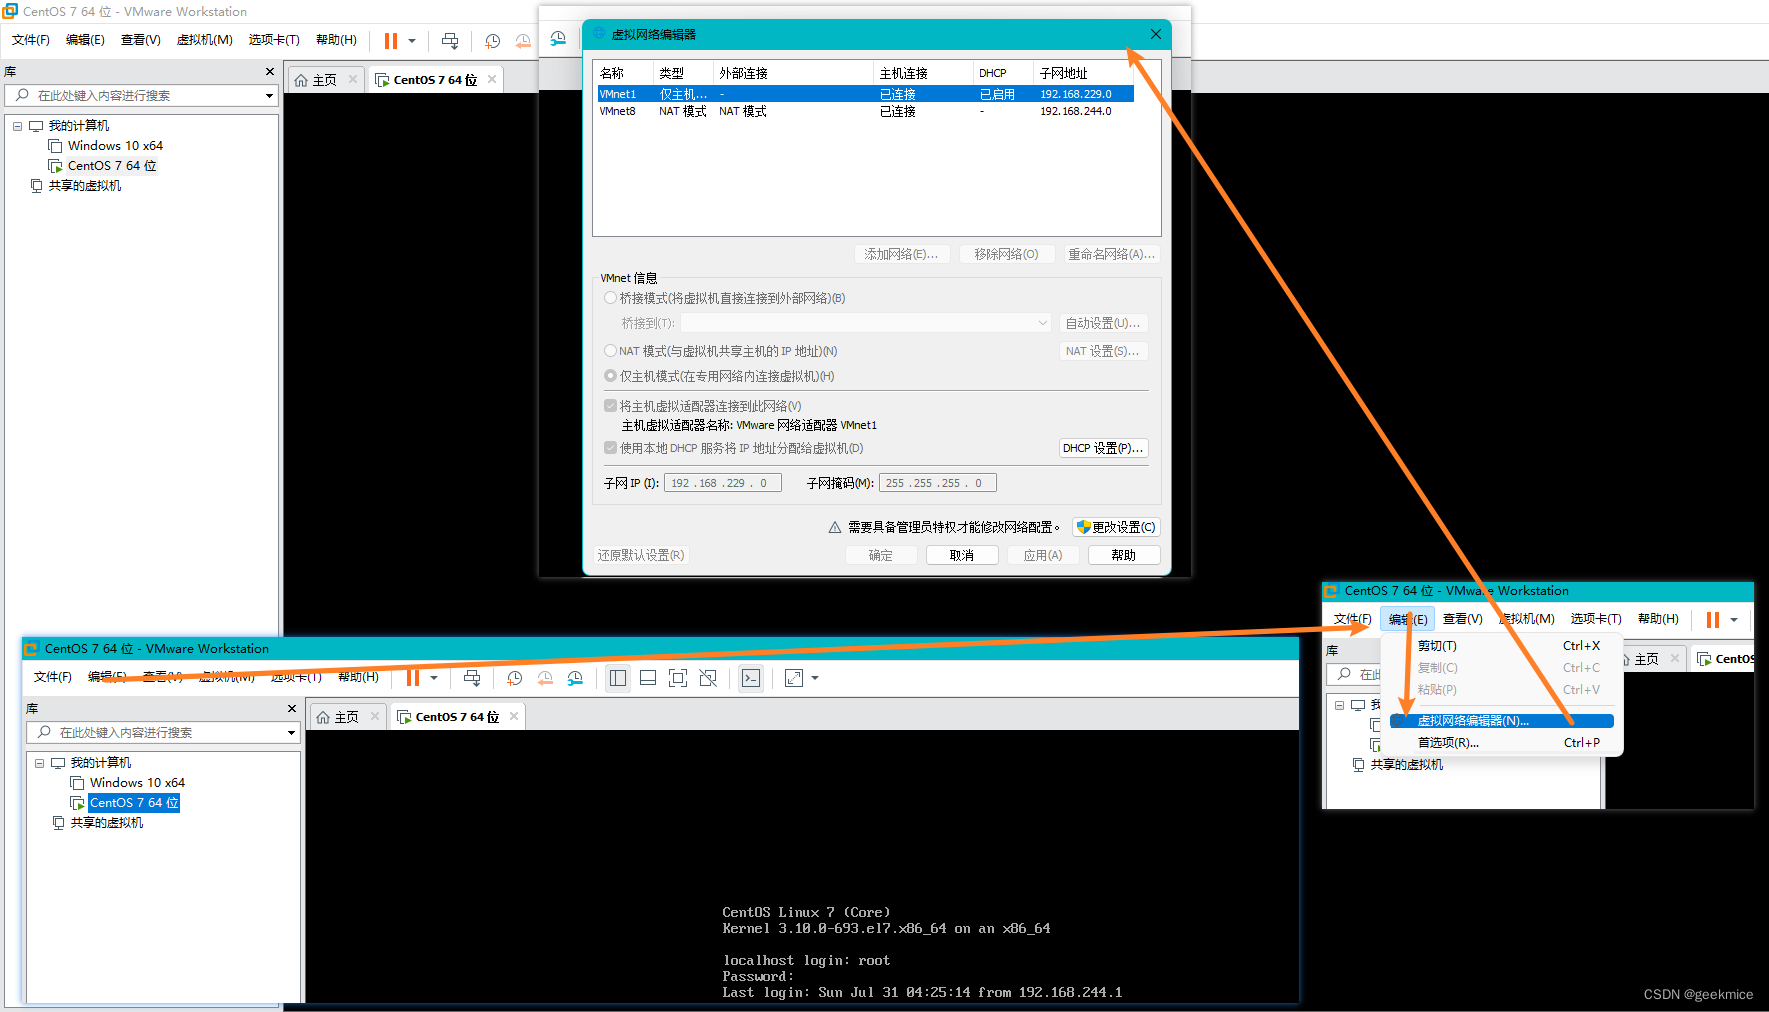The image size is (1769, 1012).
Task: Open the snapshot manager icon in lower toolbar
Action: 575,678
